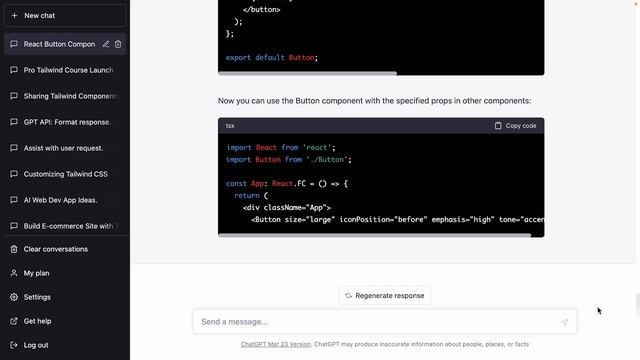640x360 pixels.
Task: Copy code from the tsx block
Action: click(516, 126)
